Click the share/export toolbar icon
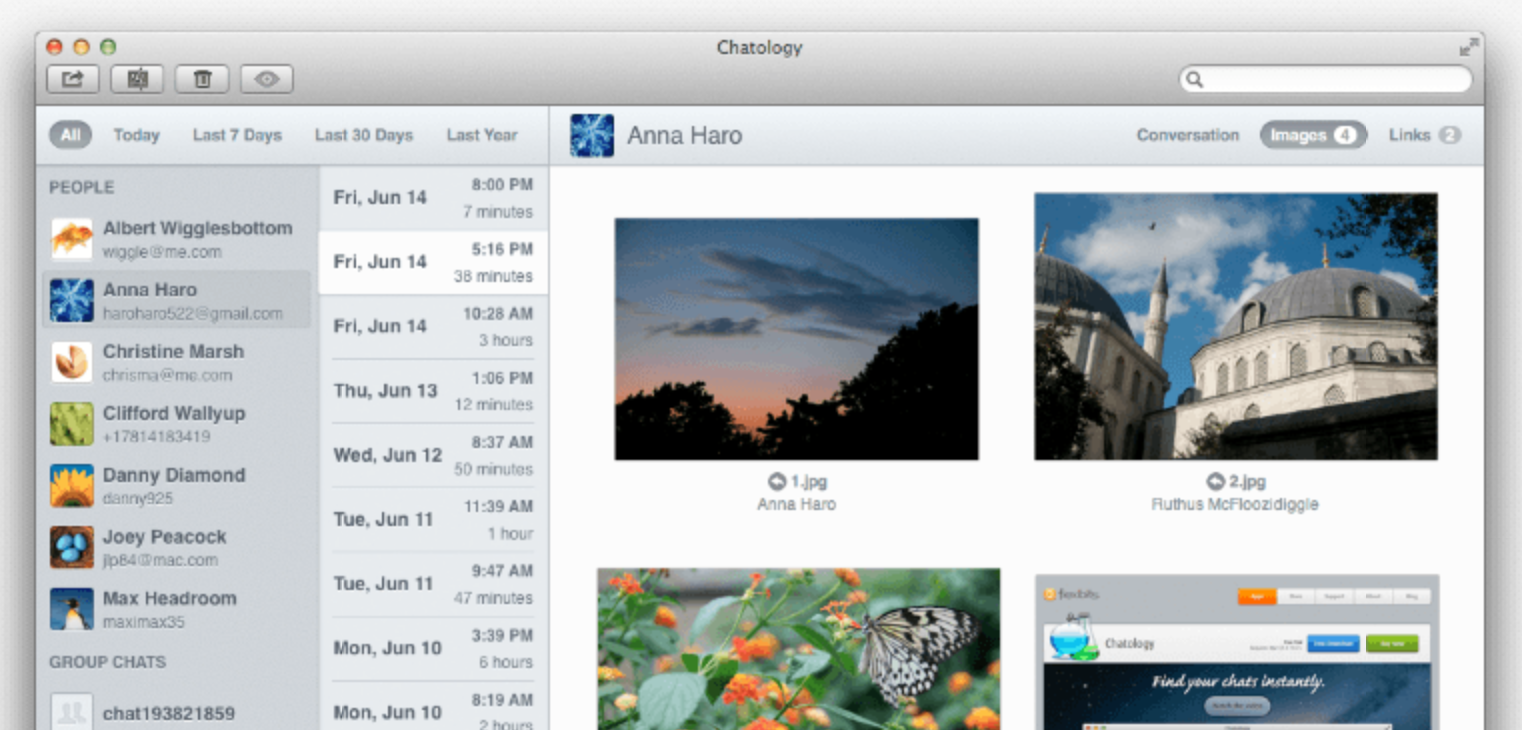Viewport: 1522px width, 730px height. point(72,79)
